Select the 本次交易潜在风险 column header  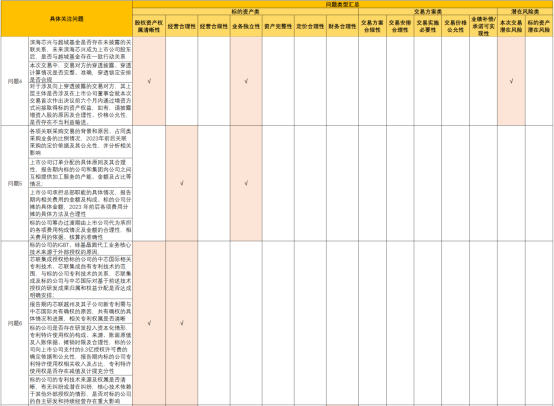pyautogui.click(x=511, y=26)
